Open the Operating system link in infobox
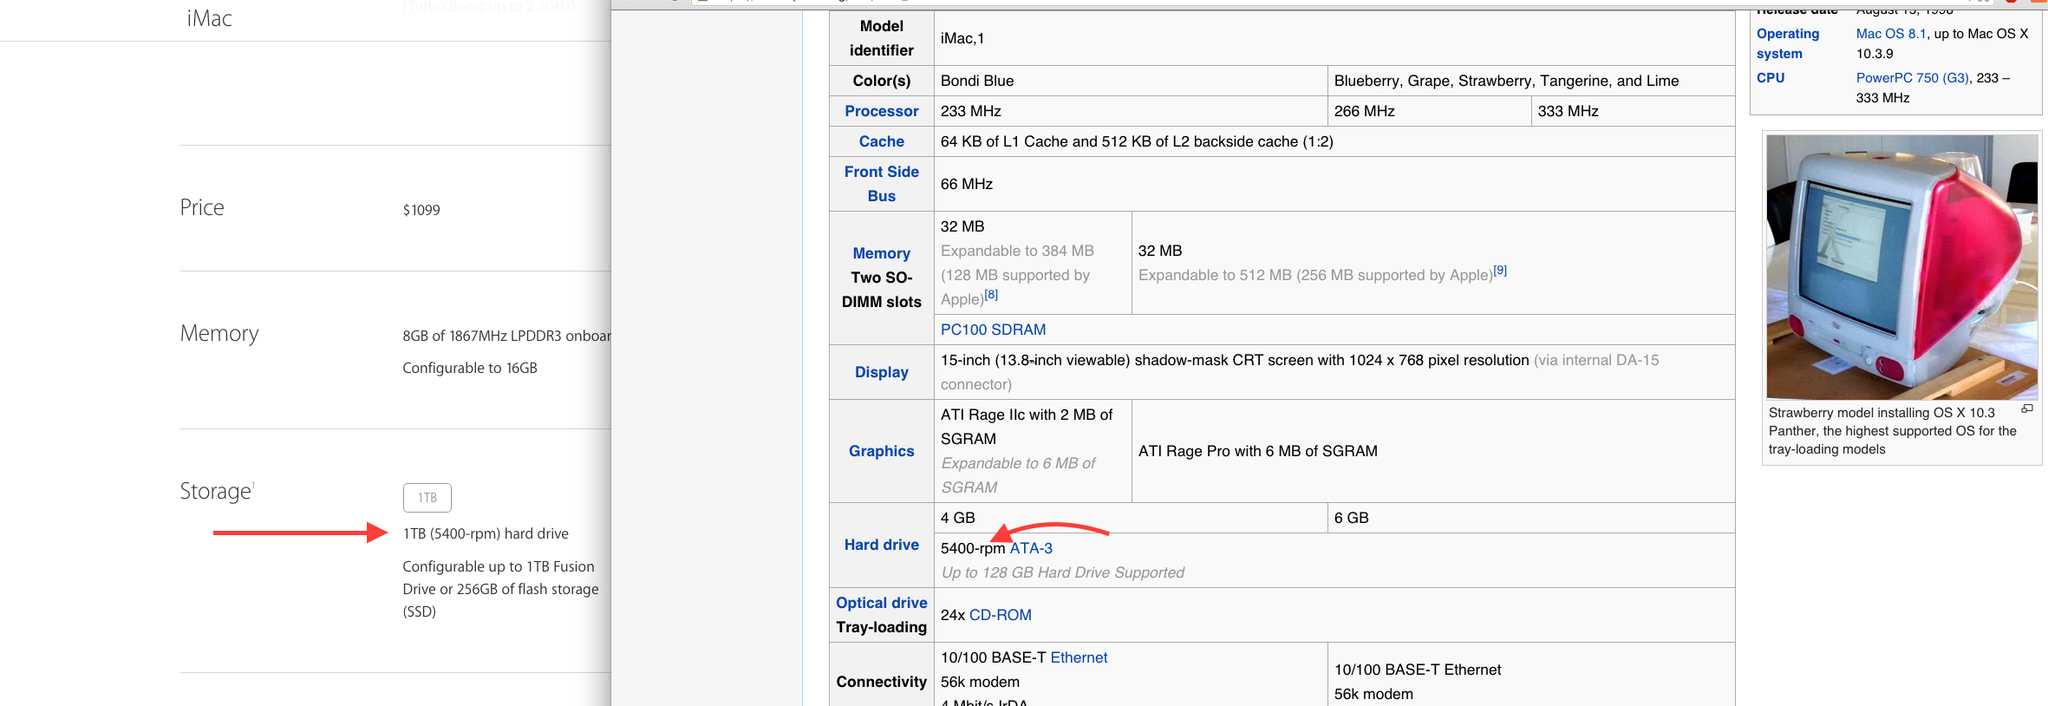Screen dimensions: 2048x706 [x=1788, y=44]
